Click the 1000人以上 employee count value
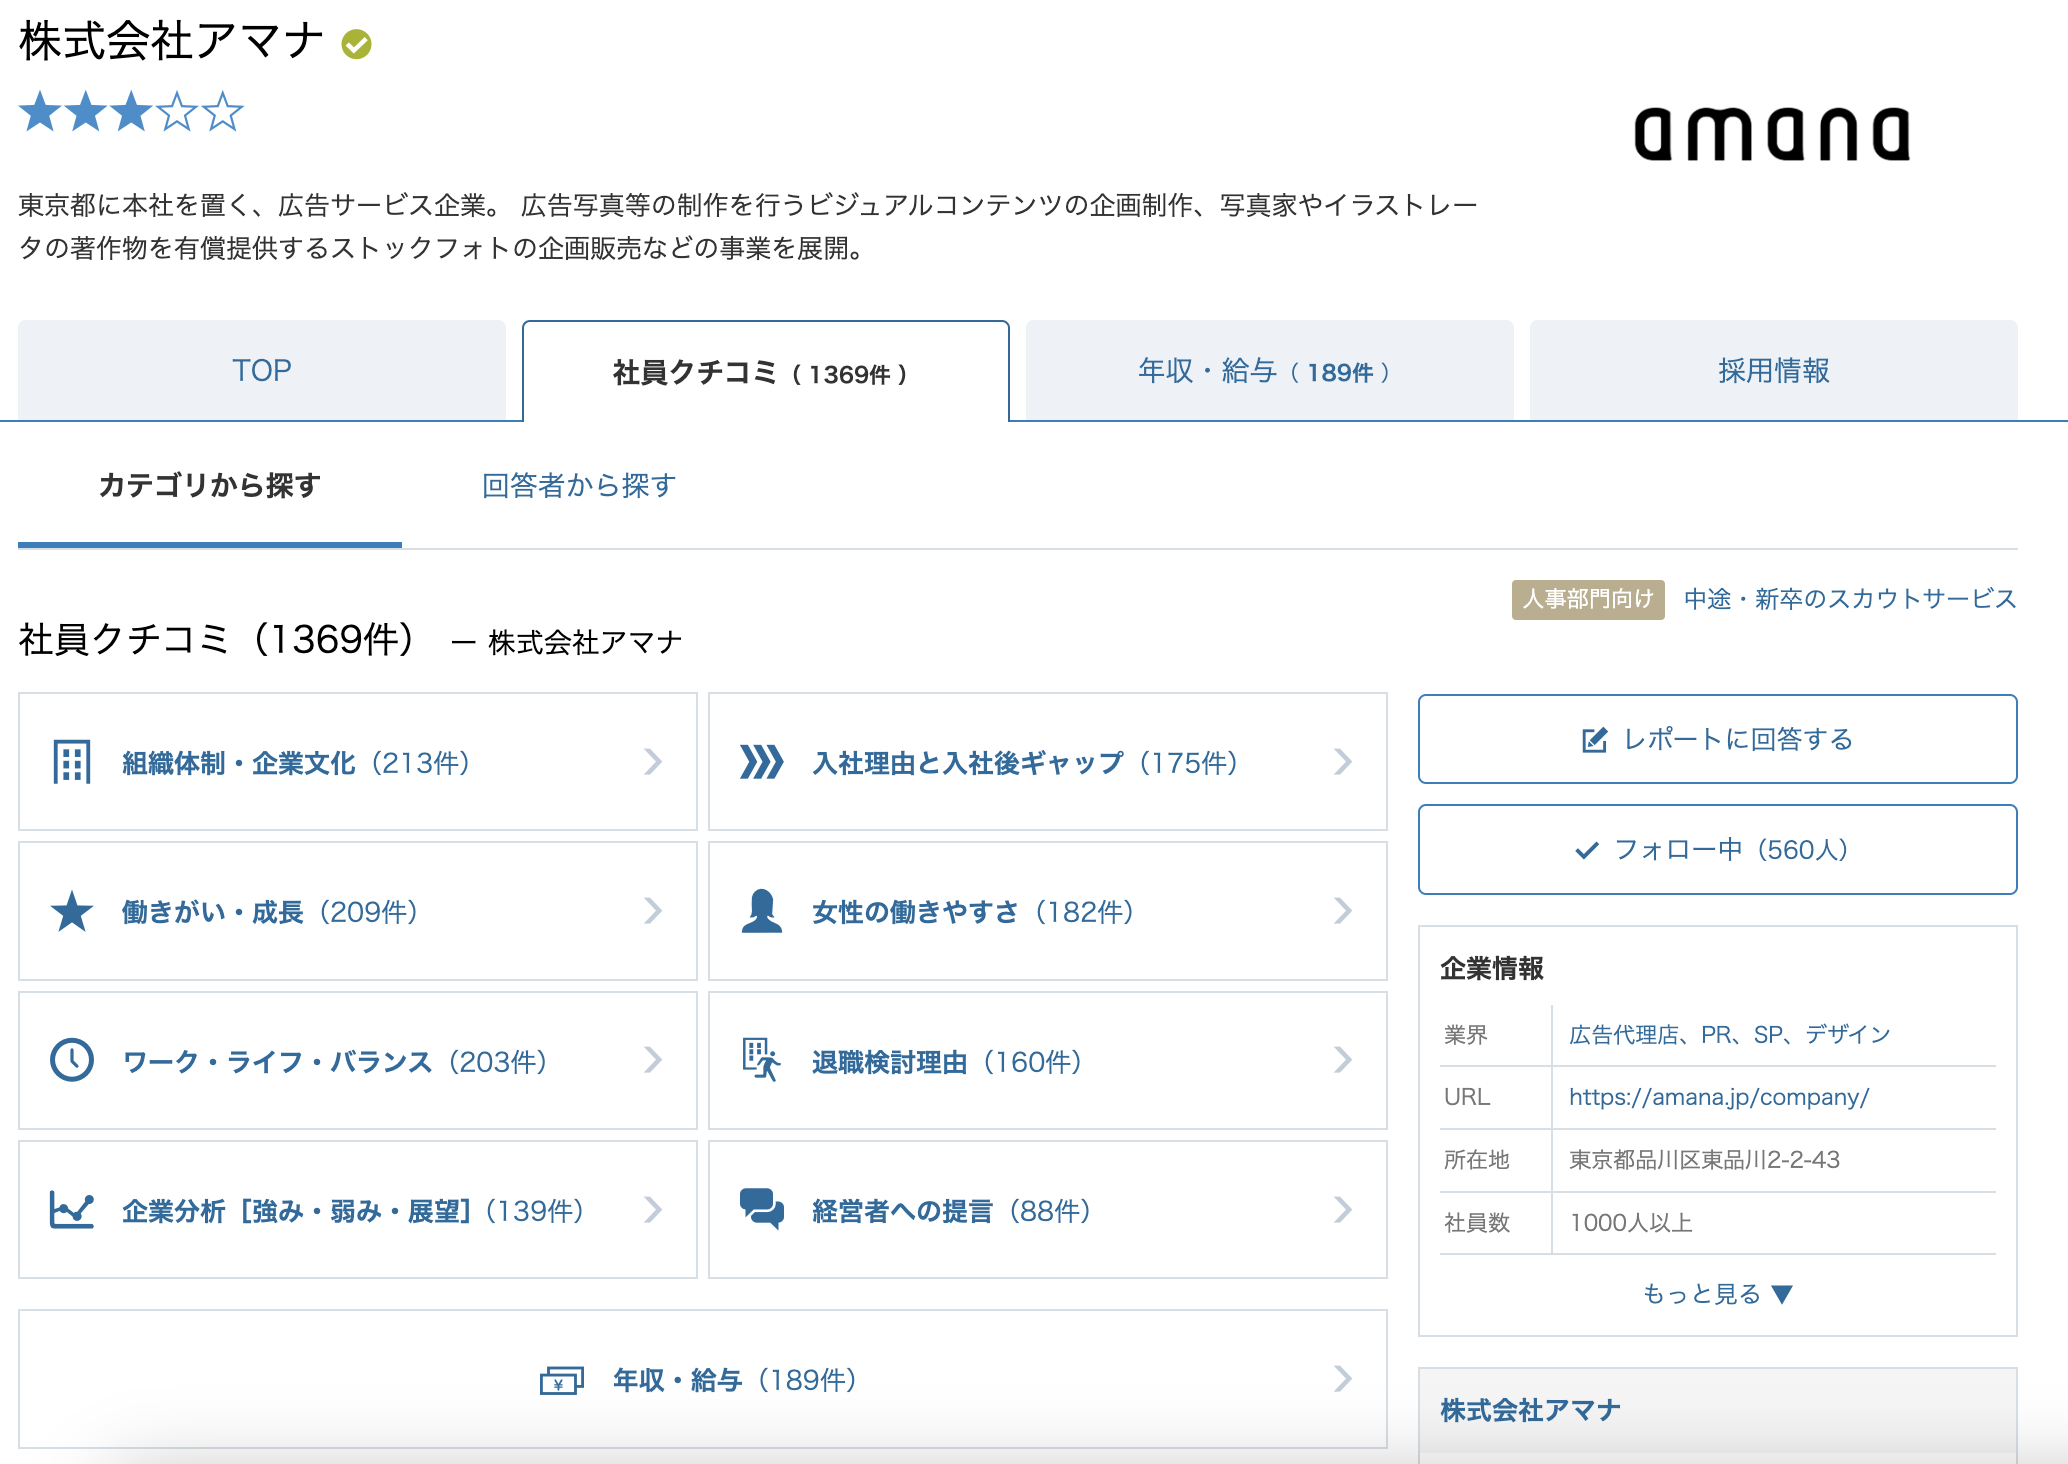Screen dimensions: 2068x1464 click(x=1631, y=1223)
